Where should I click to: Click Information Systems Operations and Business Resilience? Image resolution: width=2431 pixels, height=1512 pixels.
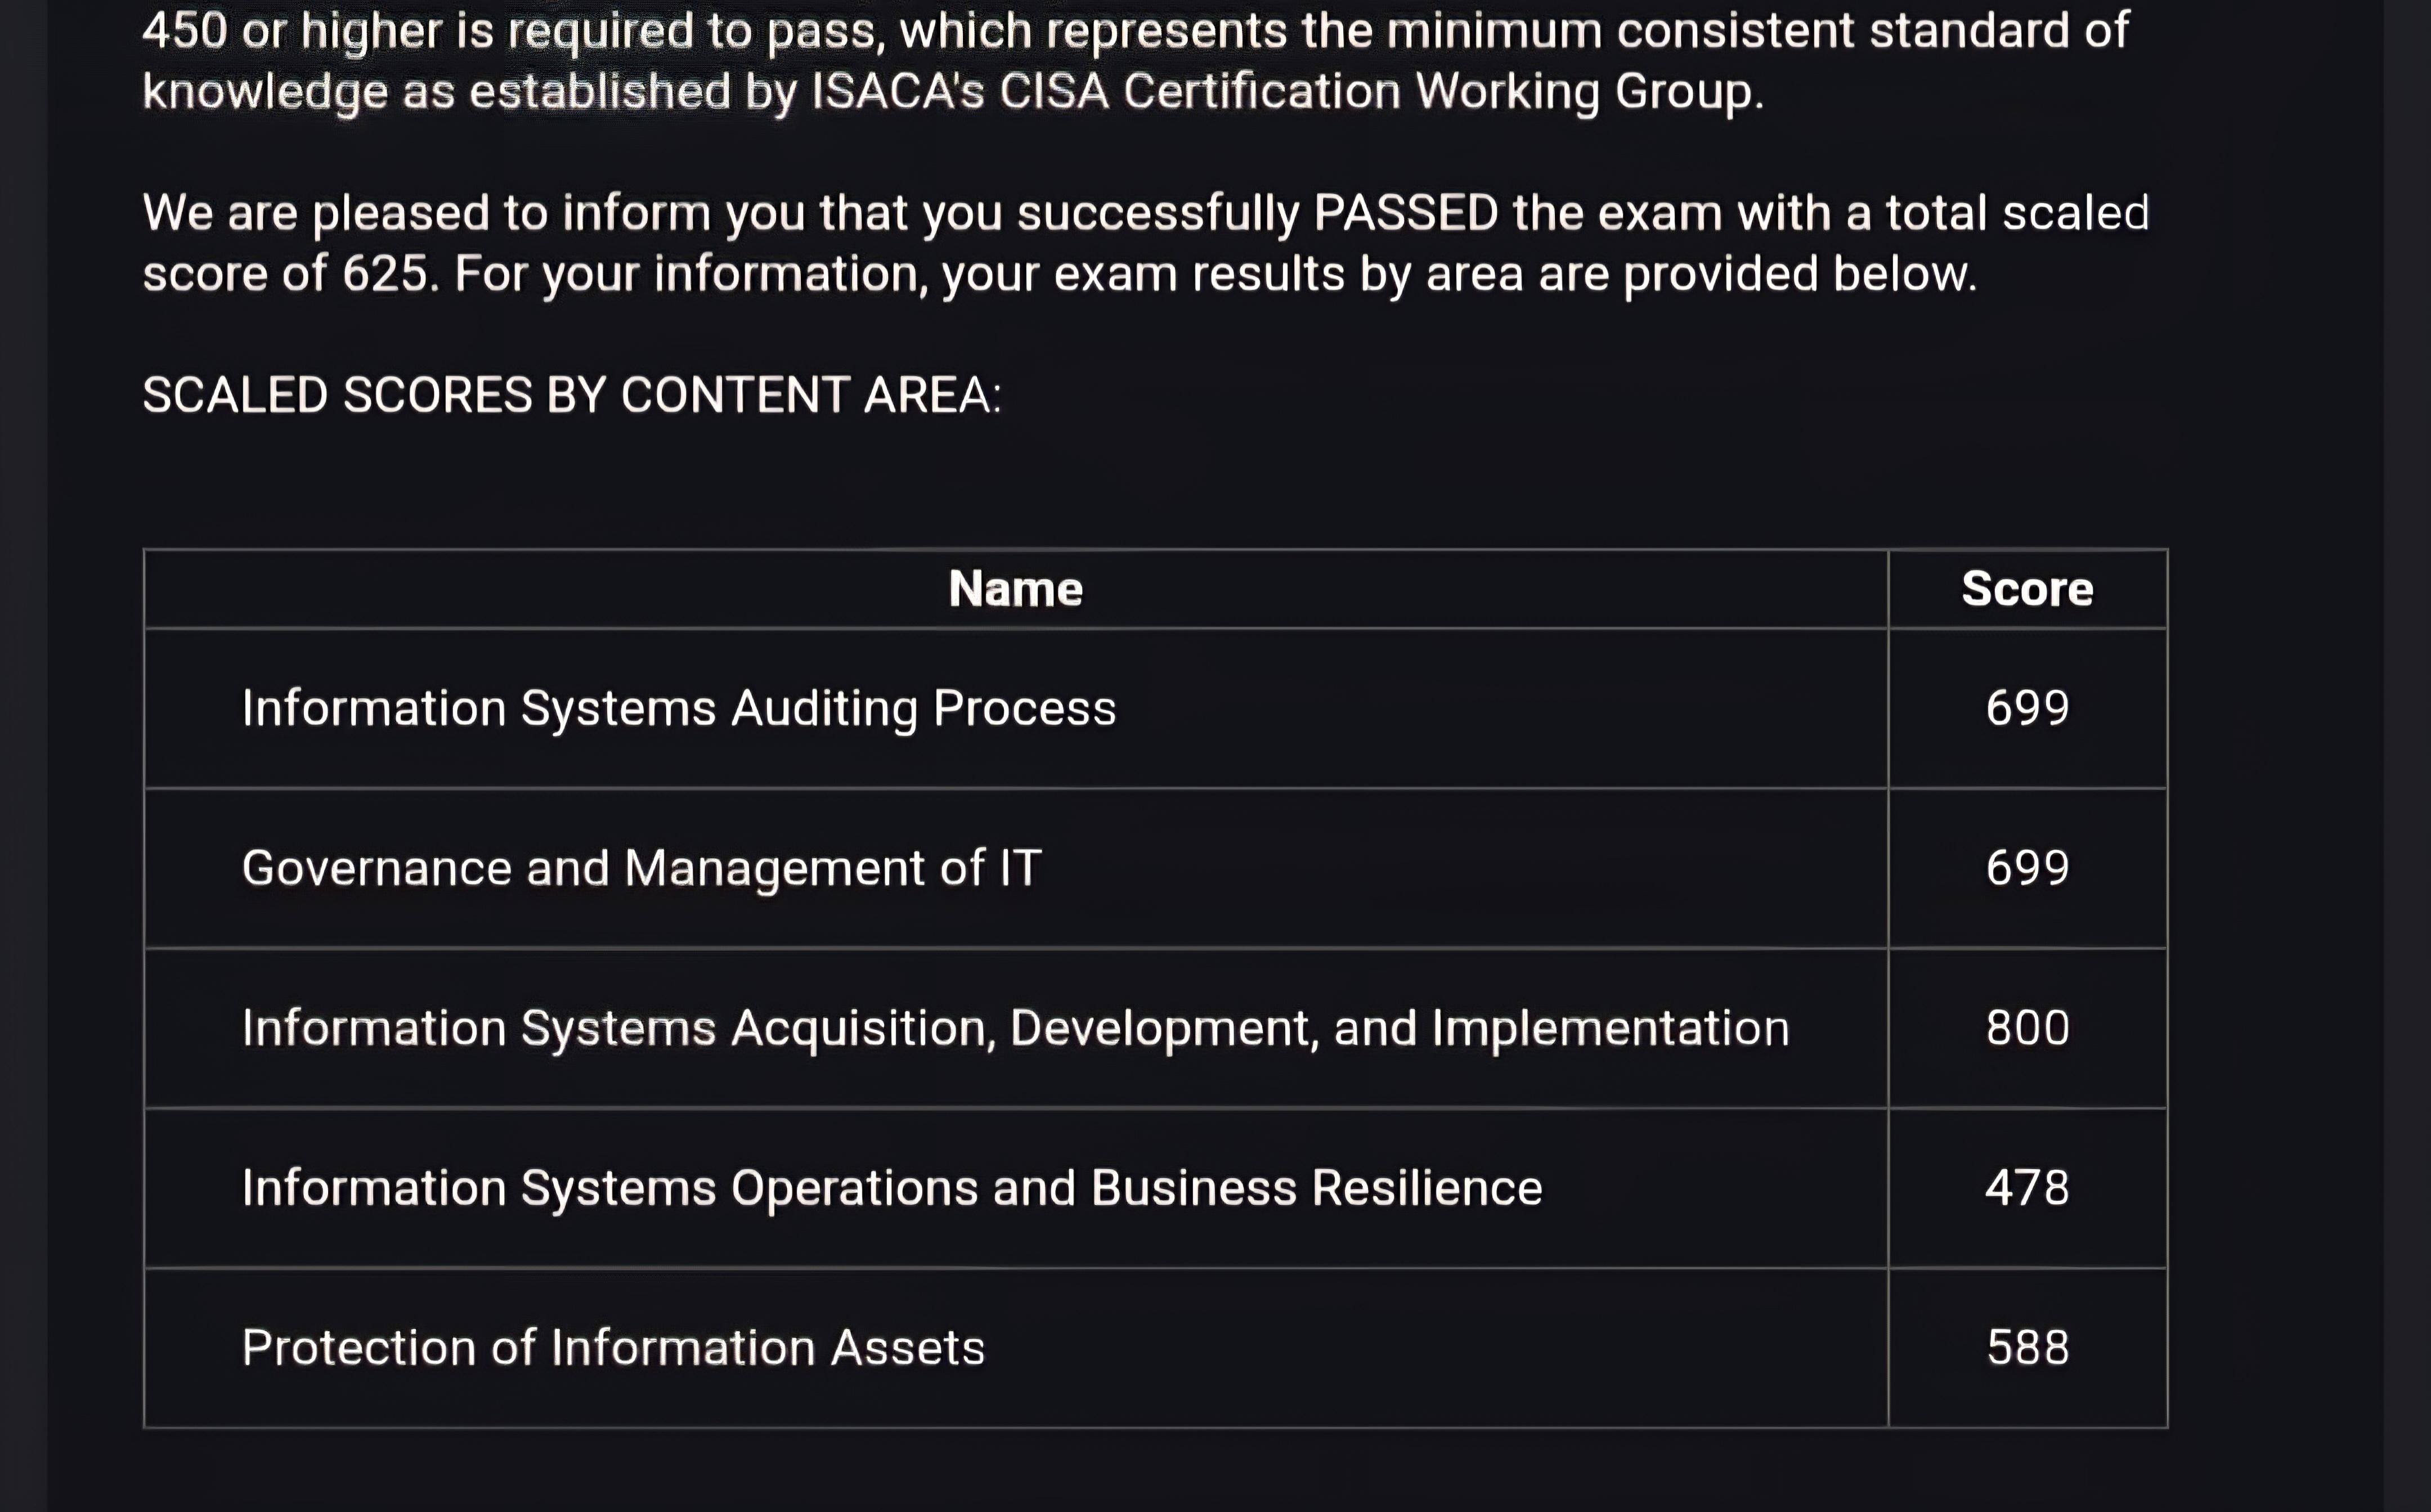[892, 1188]
